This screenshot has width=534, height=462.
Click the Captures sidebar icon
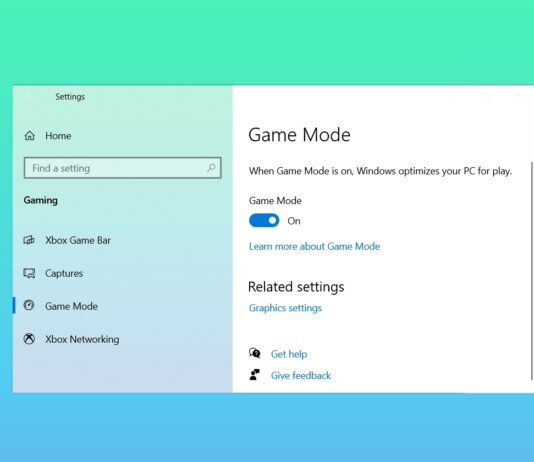point(29,273)
